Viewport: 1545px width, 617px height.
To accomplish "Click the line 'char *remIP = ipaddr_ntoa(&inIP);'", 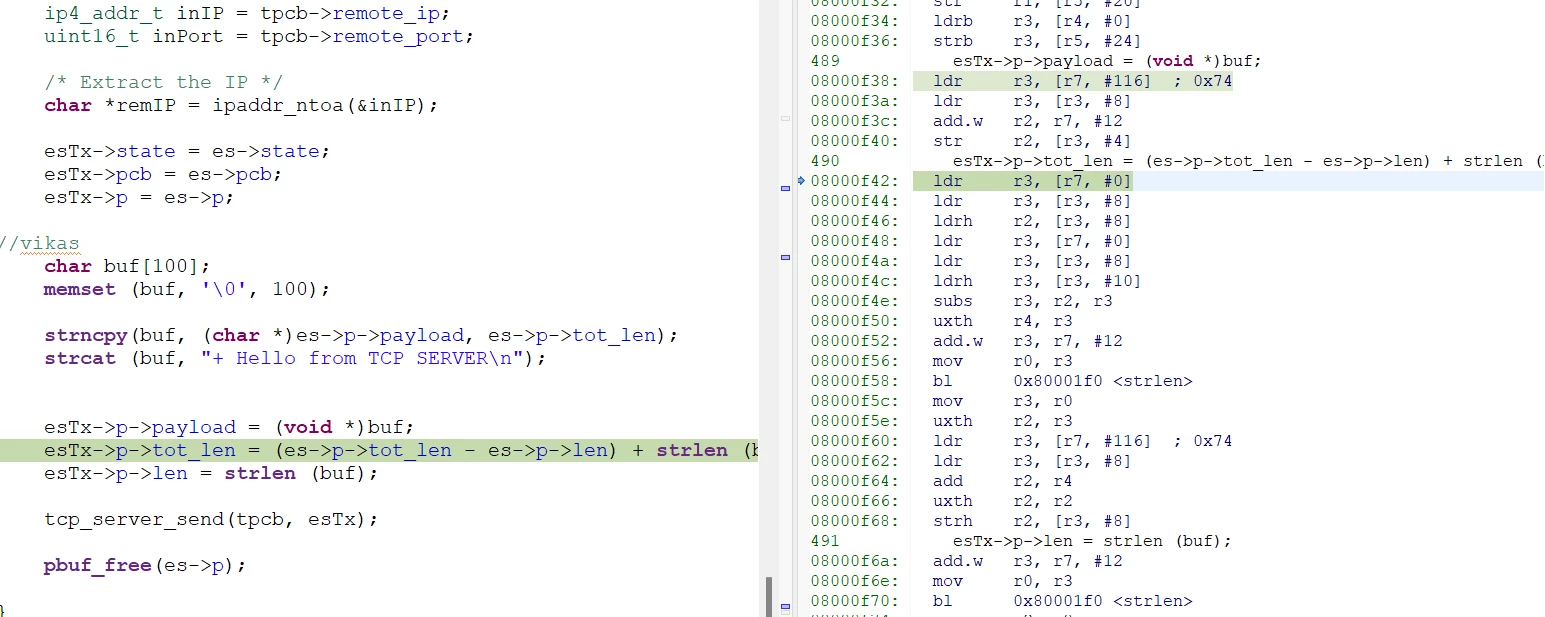I will pyautogui.click(x=241, y=106).
